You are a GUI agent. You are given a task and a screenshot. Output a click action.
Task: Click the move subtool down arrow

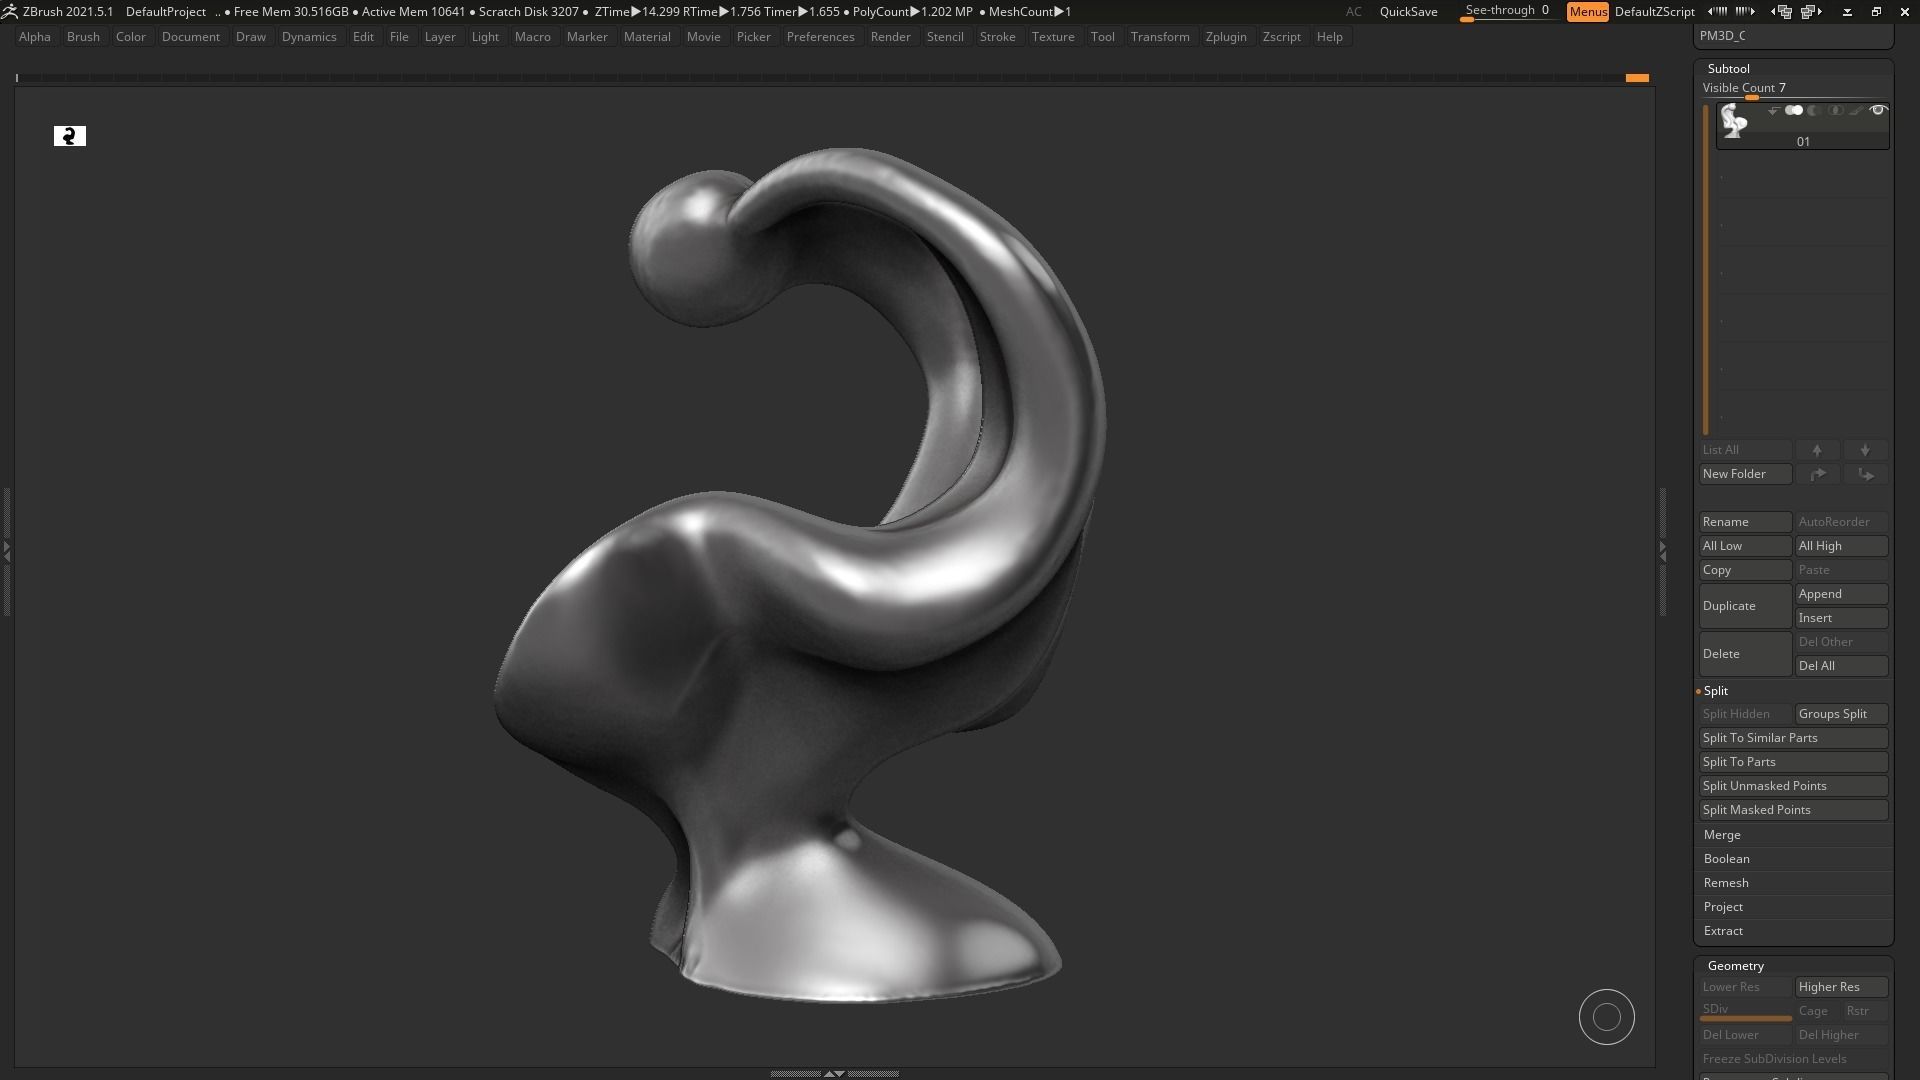point(1865,450)
